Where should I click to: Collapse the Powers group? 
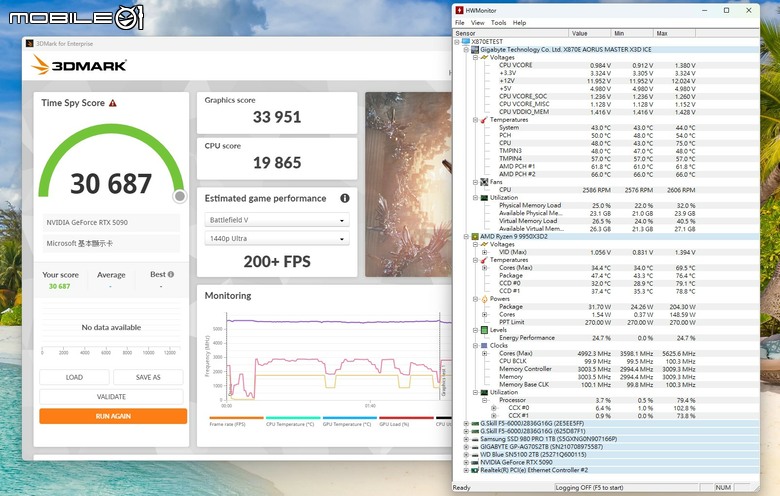click(475, 299)
